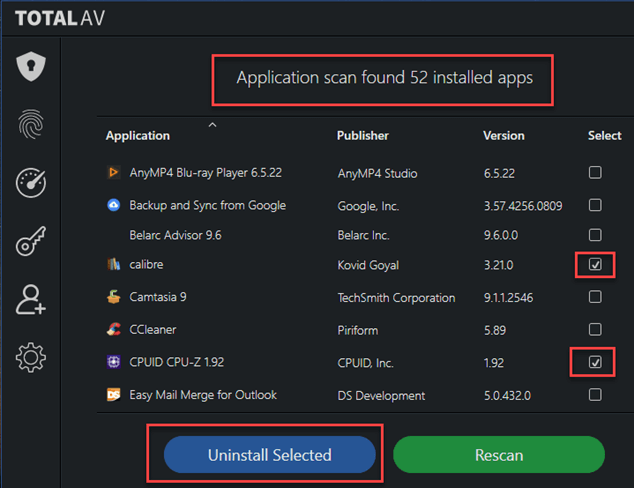This screenshot has height=488, width=634.
Task: Click the AnyMP4 Studio publisher cell
Action: (x=377, y=173)
